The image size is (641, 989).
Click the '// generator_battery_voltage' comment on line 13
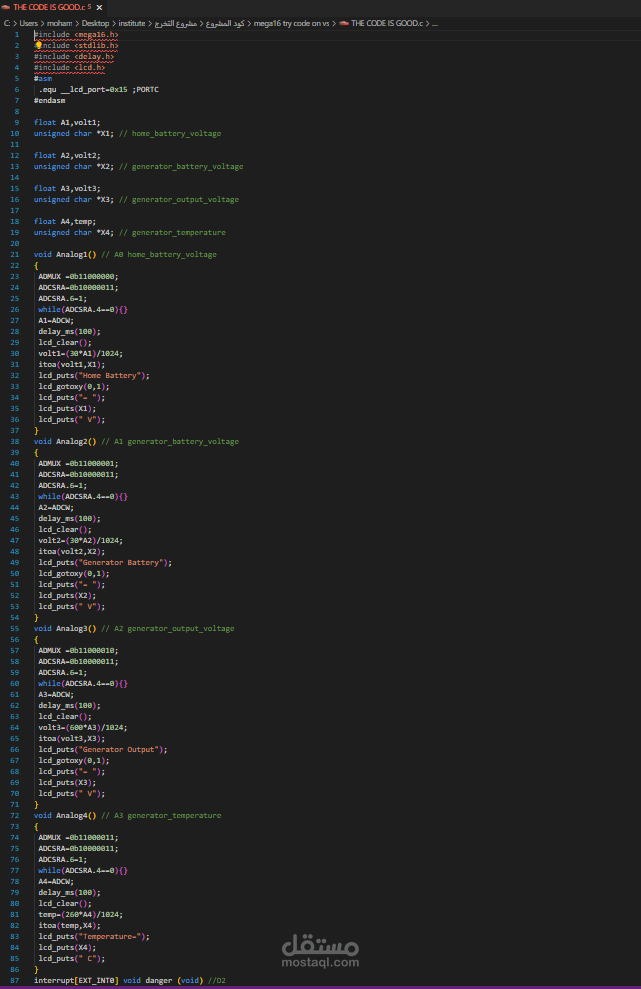point(181,167)
